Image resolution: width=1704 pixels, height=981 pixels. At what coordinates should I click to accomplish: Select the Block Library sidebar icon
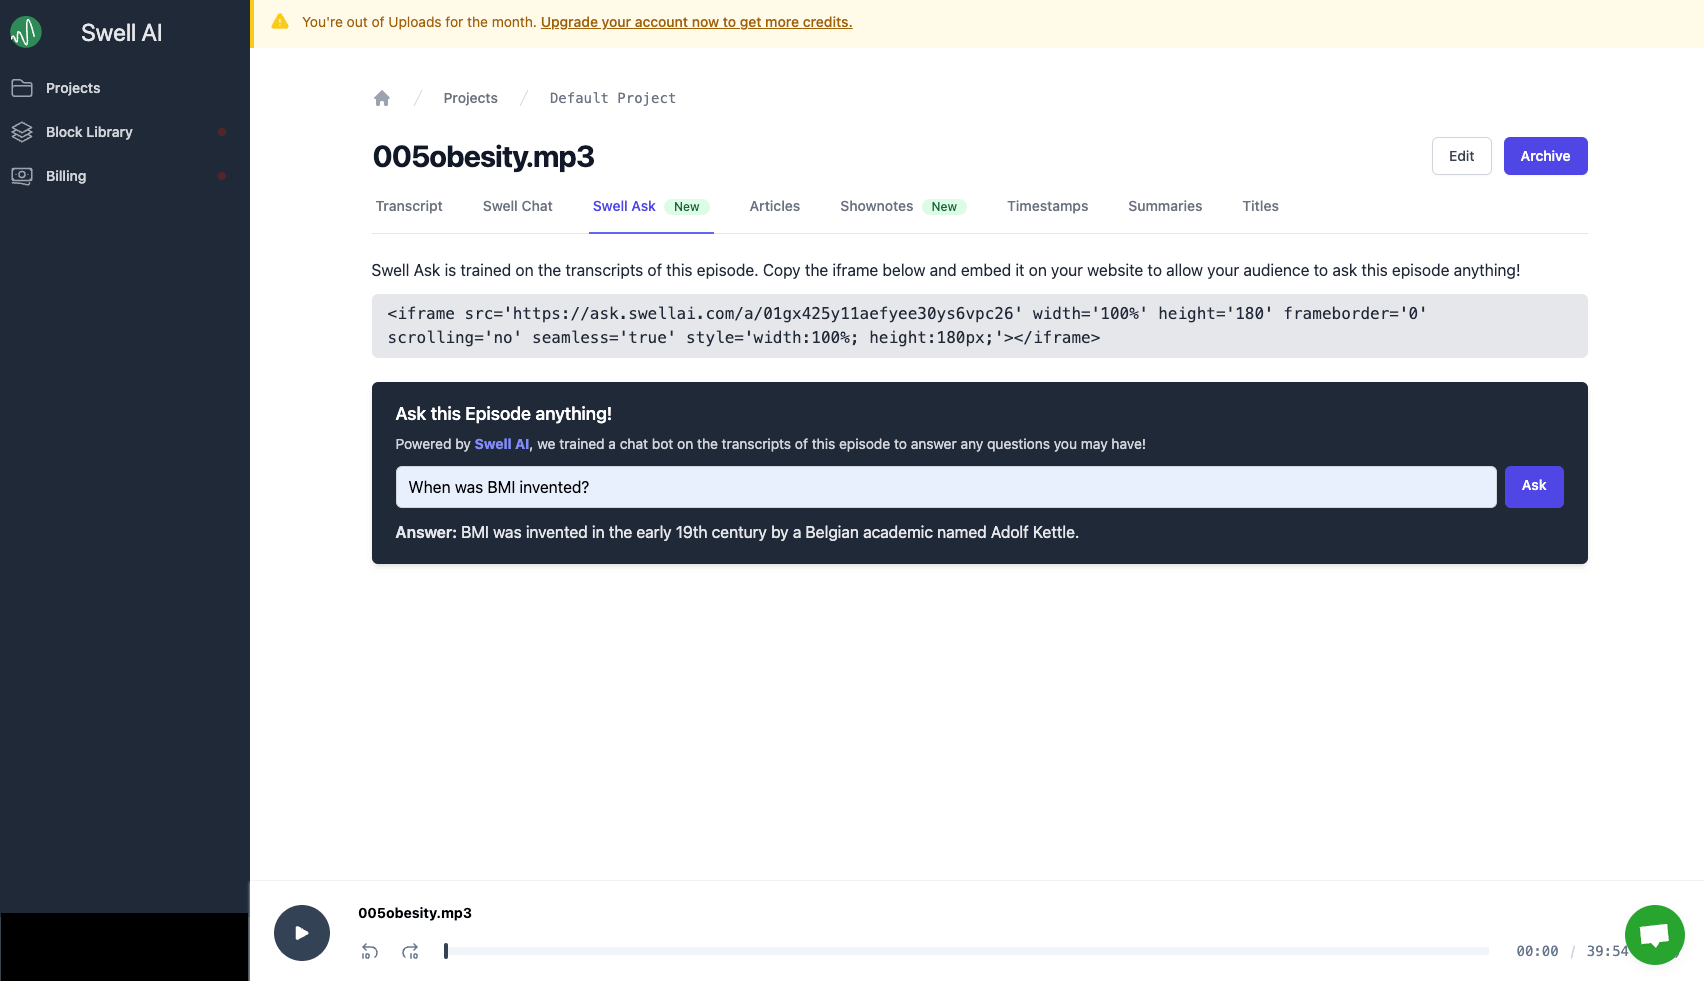tap(22, 131)
